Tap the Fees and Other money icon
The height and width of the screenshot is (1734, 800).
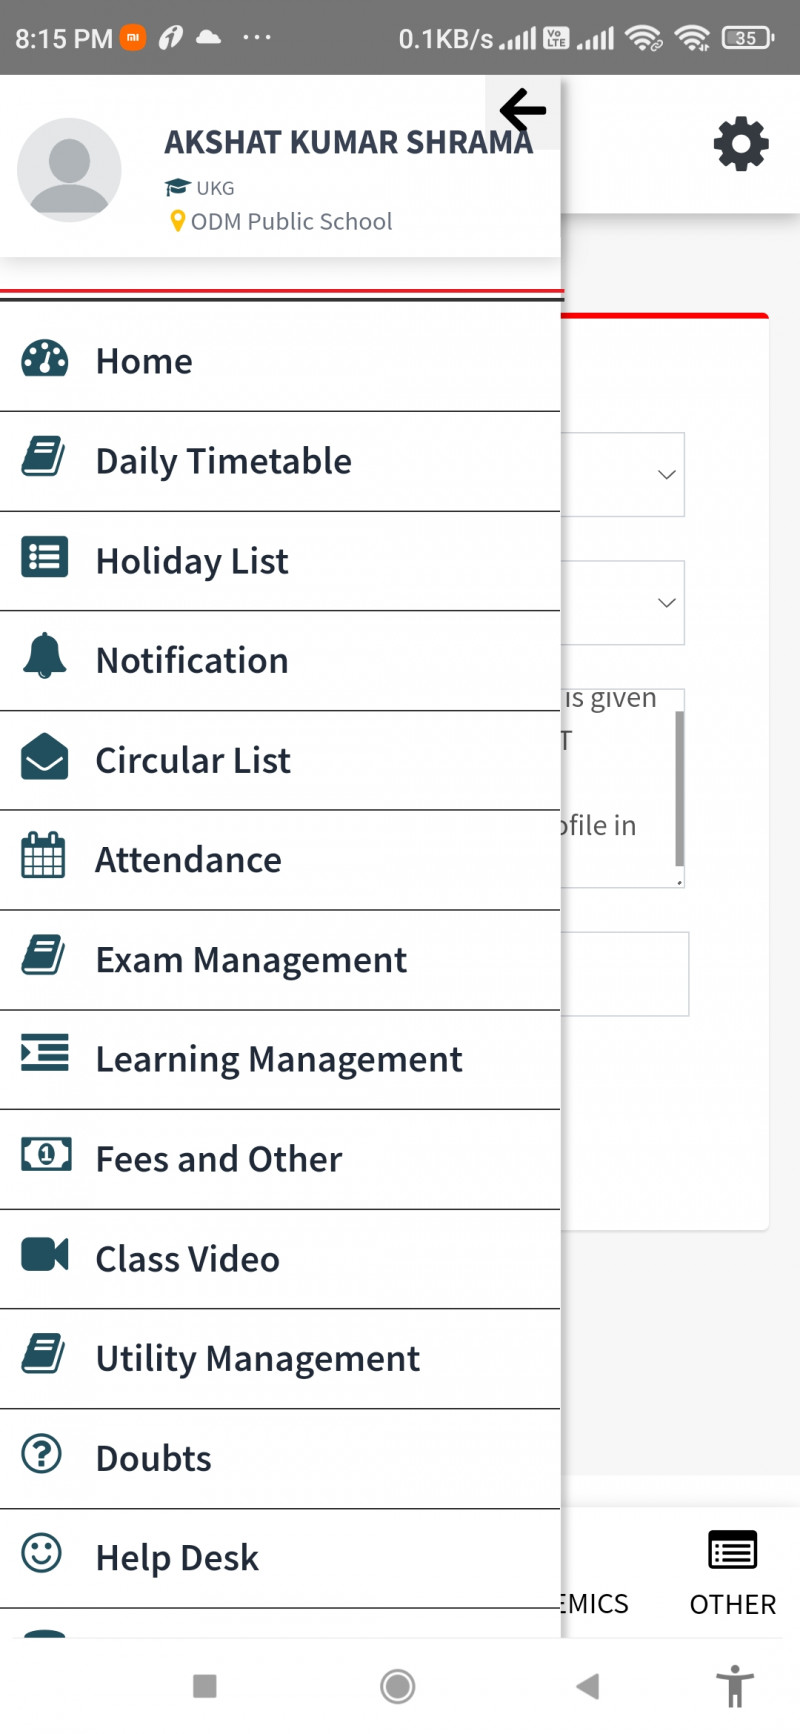[46, 1156]
